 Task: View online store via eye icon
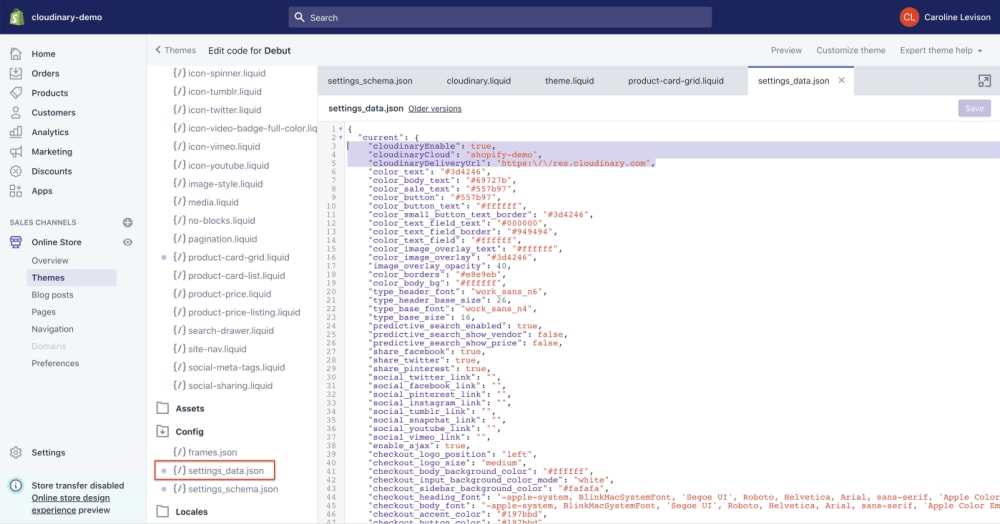click(128, 242)
